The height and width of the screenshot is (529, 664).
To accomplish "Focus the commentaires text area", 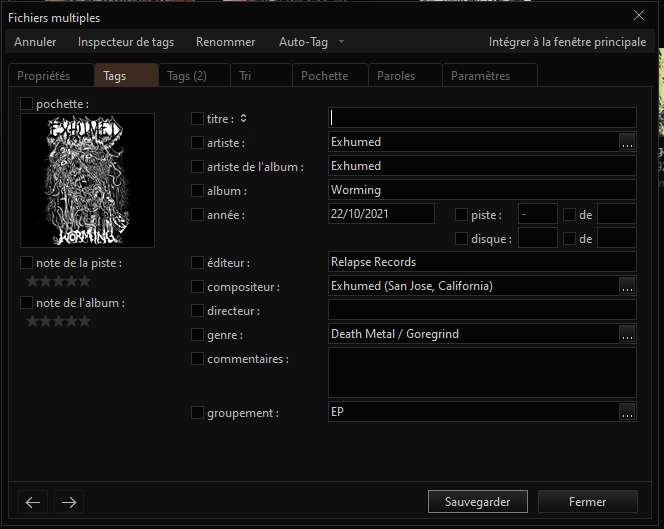I will coord(482,373).
